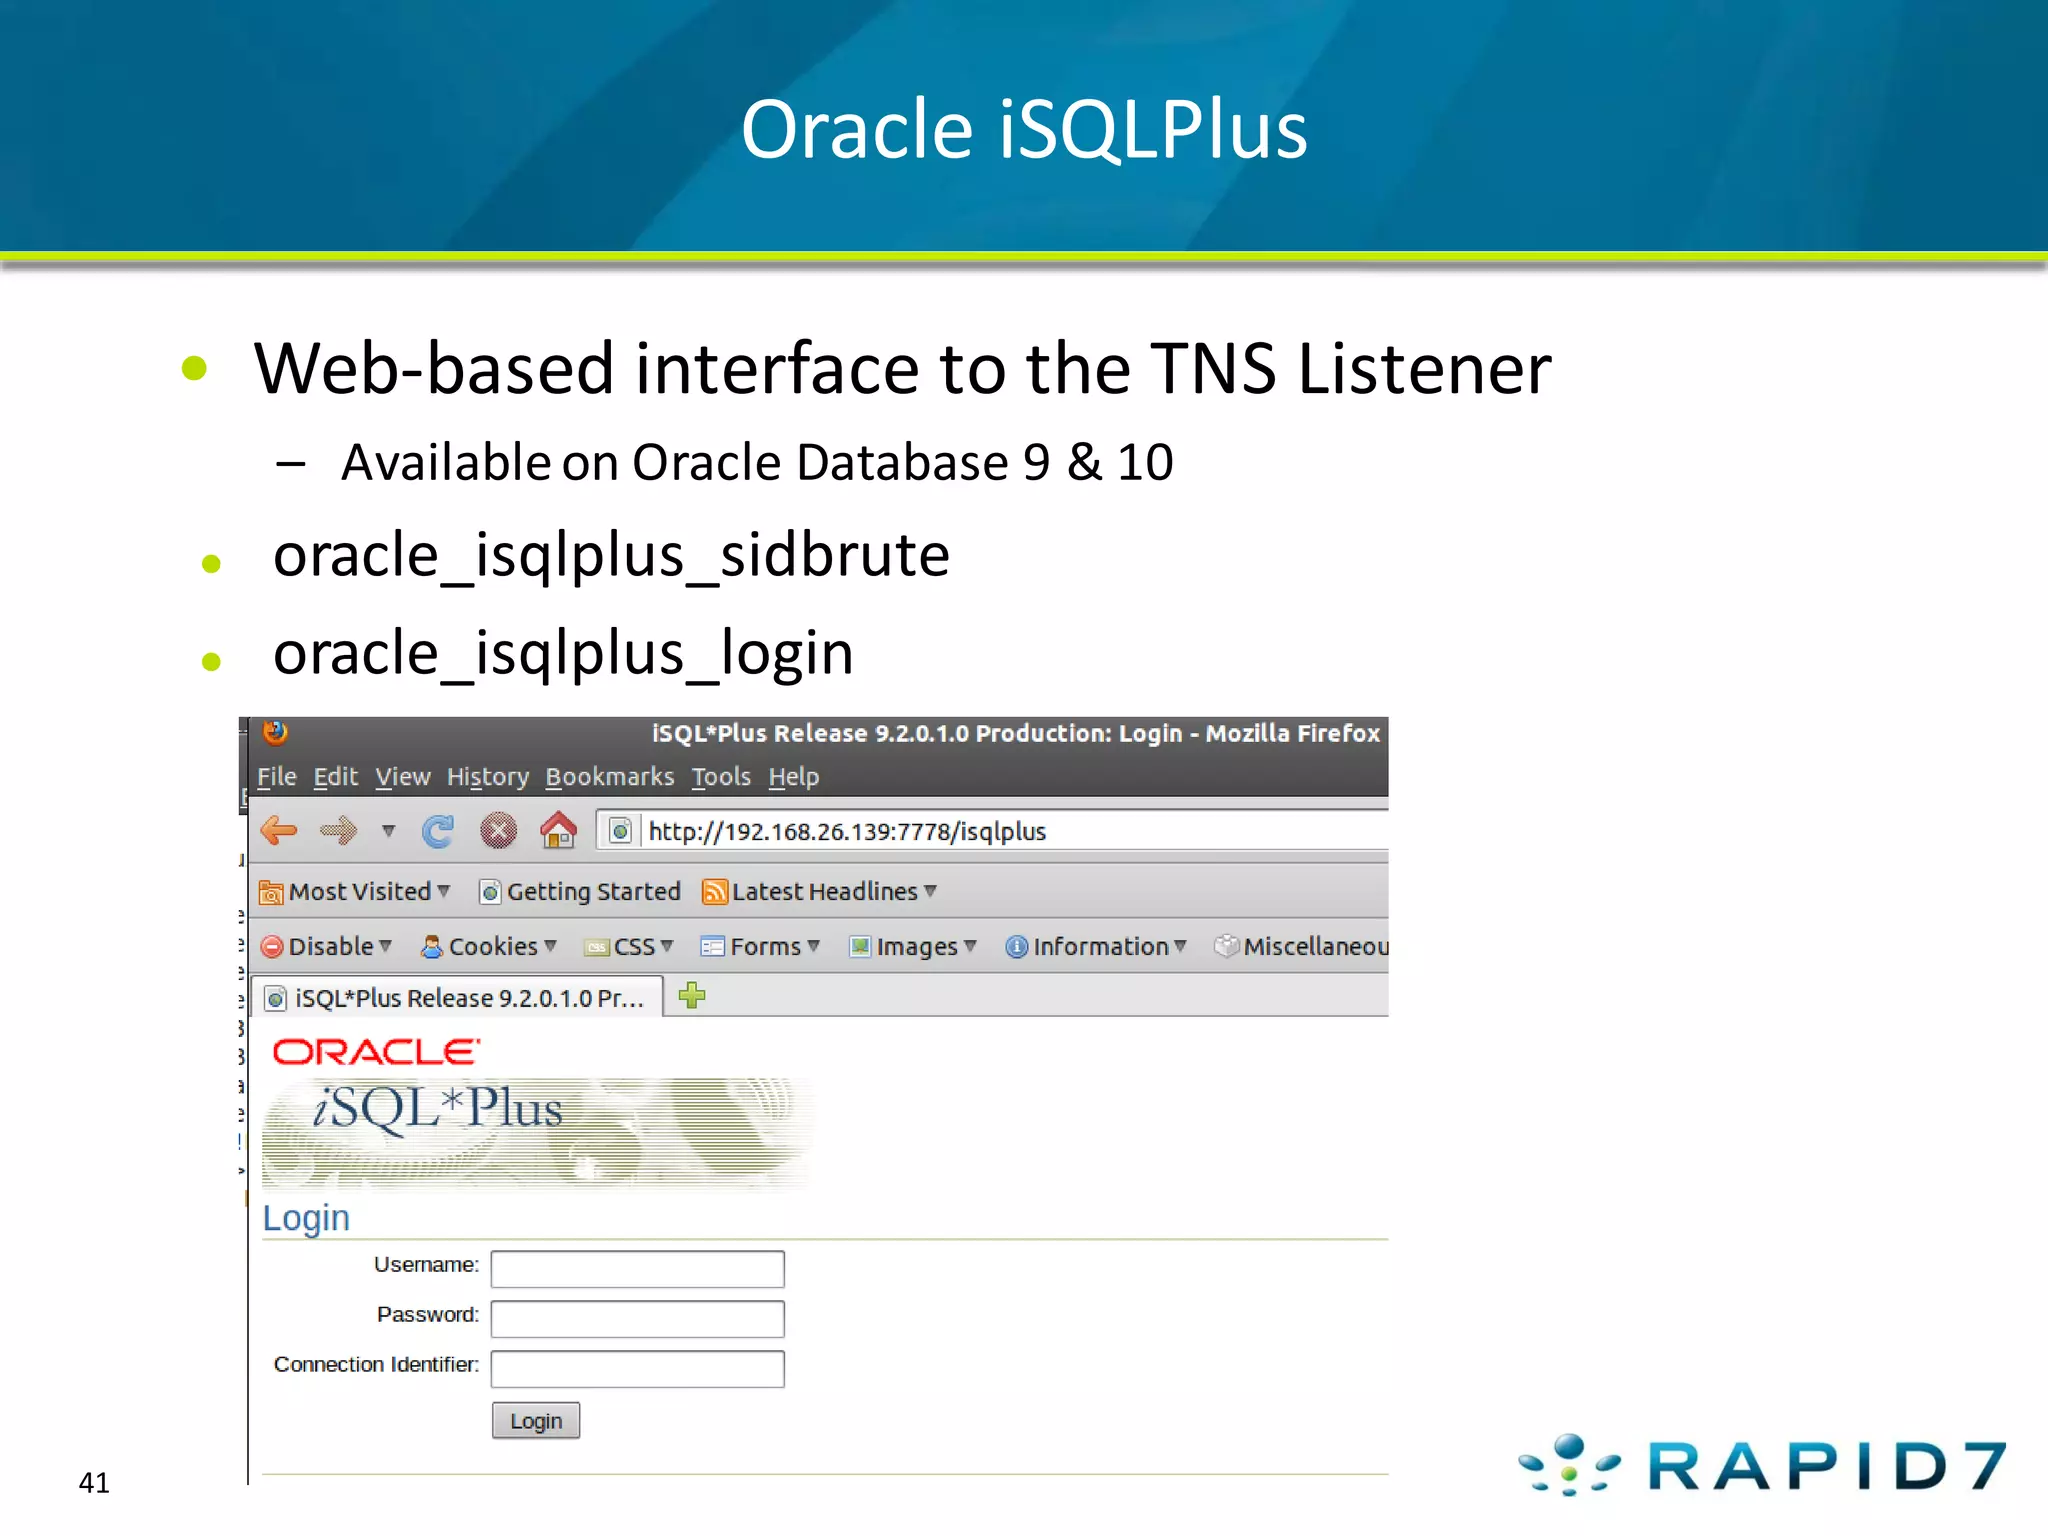This screenshot has width=2048, height=1536.
Task: Open the Getting Started bookmark
Action: click(580, 891)
